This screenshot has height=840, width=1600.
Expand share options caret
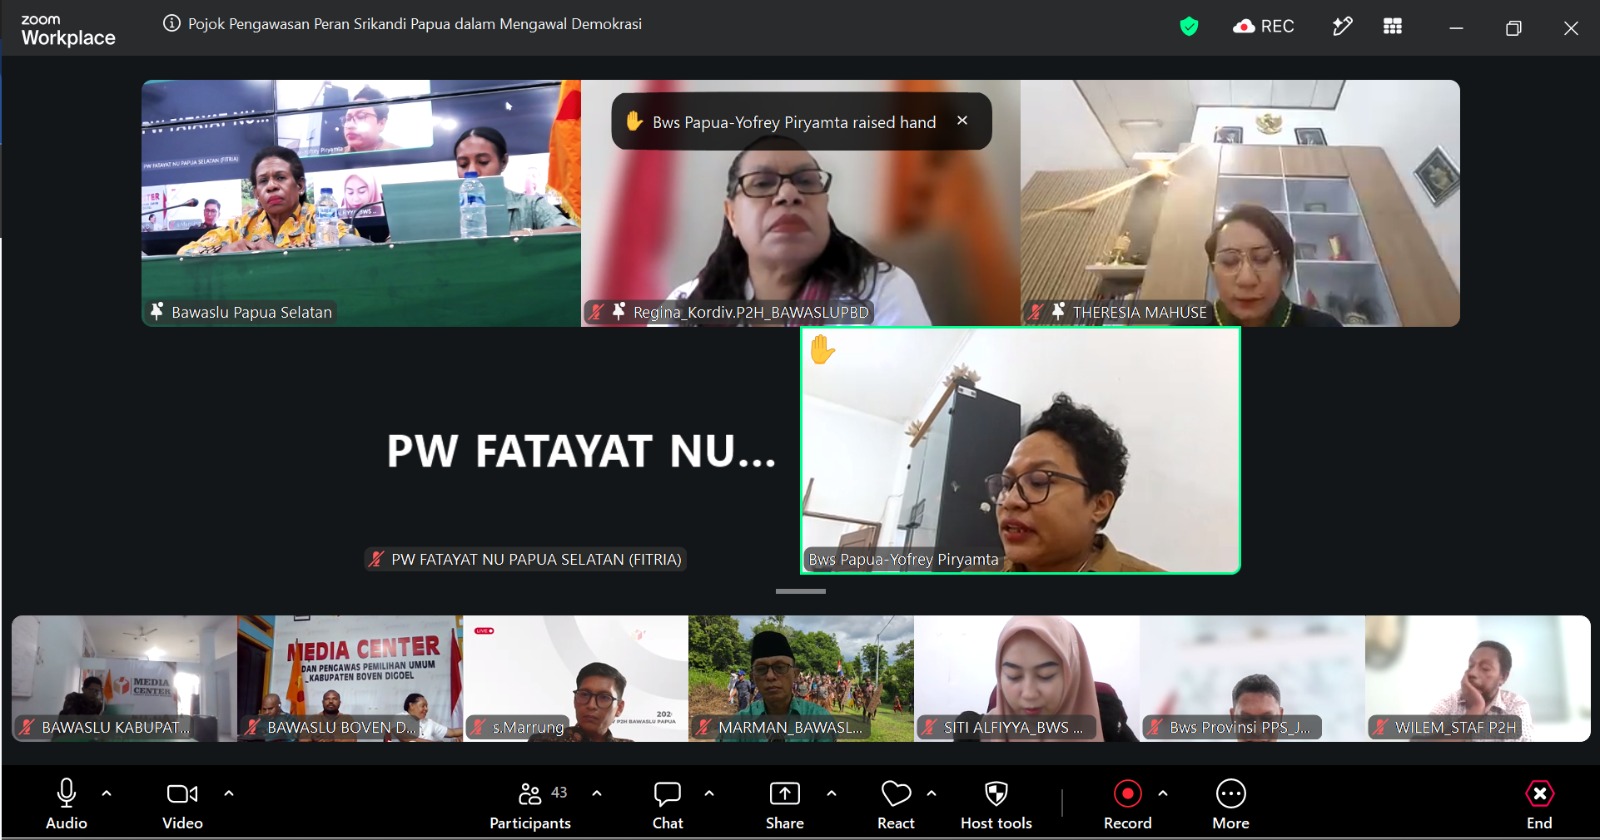831,793
